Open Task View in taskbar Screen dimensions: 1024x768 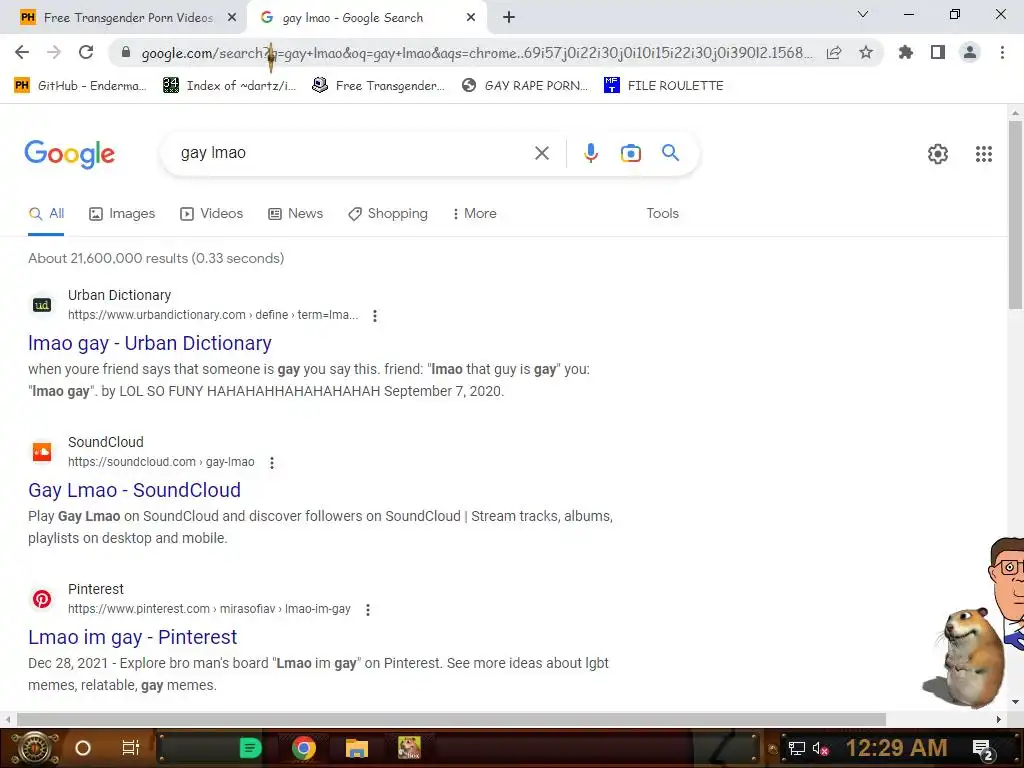click(131, 748)
